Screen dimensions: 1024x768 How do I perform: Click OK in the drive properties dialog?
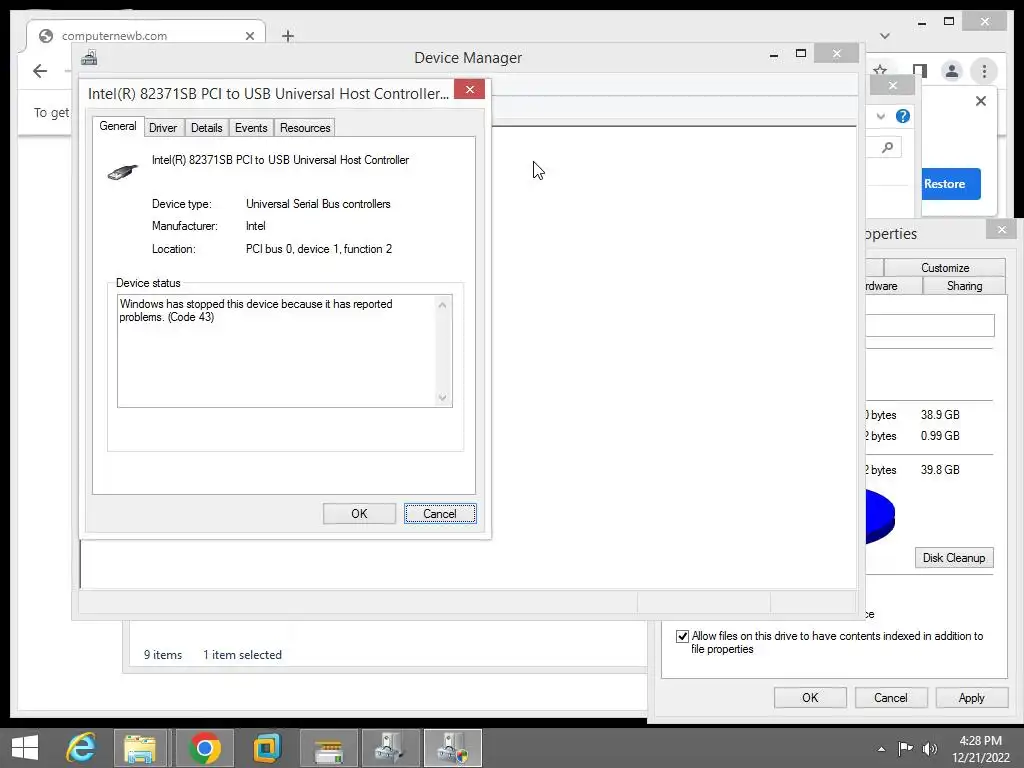click(810, 697)
